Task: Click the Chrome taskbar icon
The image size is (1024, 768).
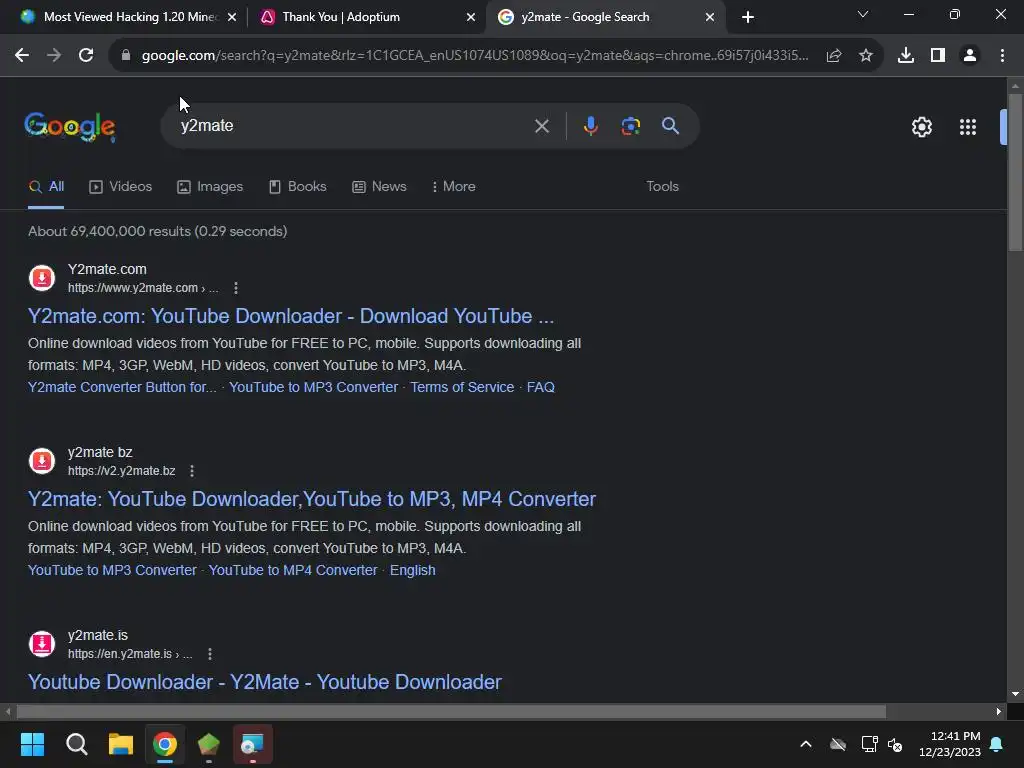Action: tap(165, 744)
